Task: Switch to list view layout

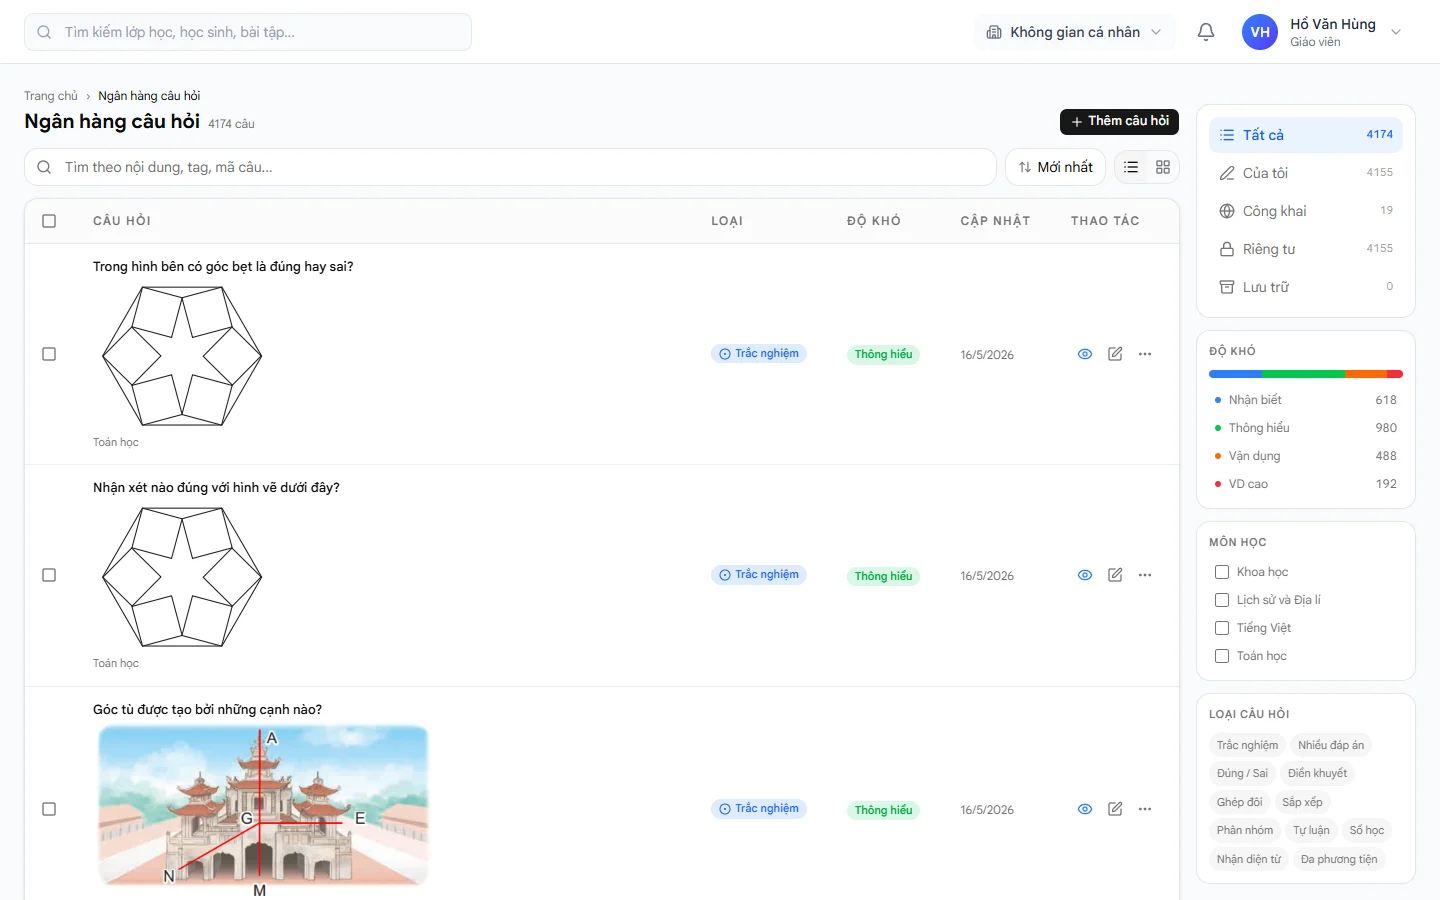Action: [1131, 167]
